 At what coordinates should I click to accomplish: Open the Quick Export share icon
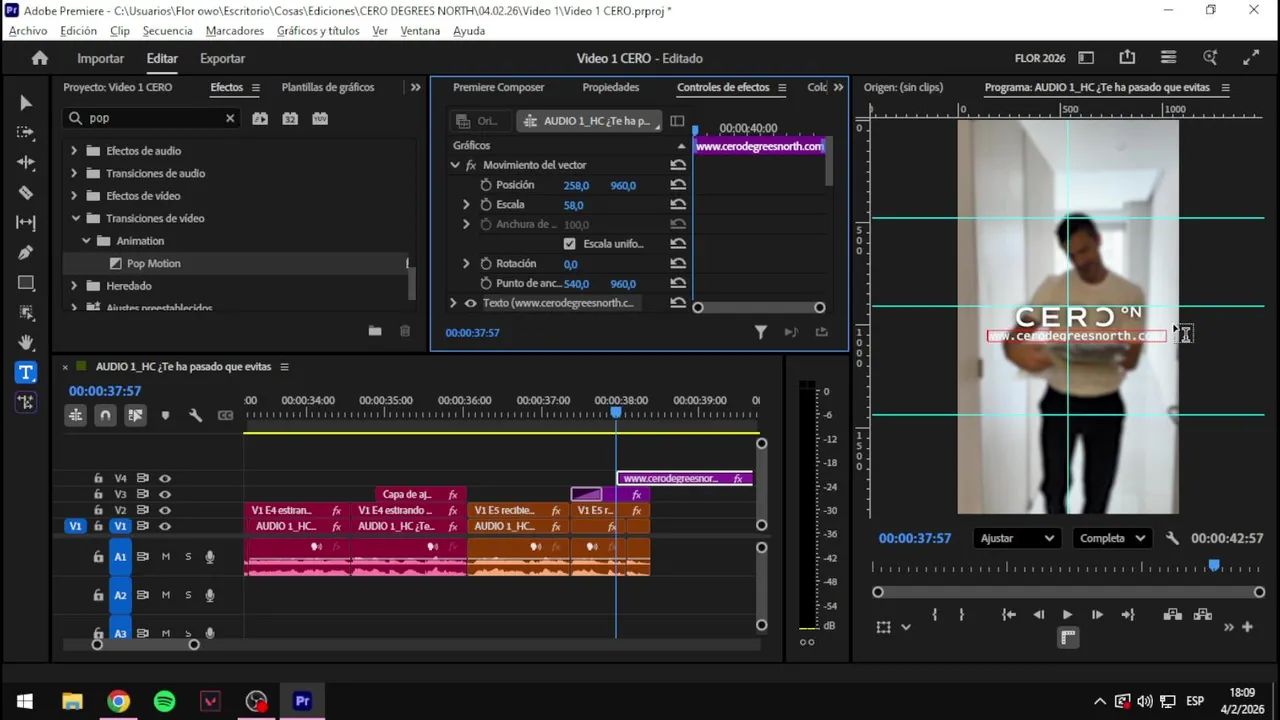pos(1127,58)
